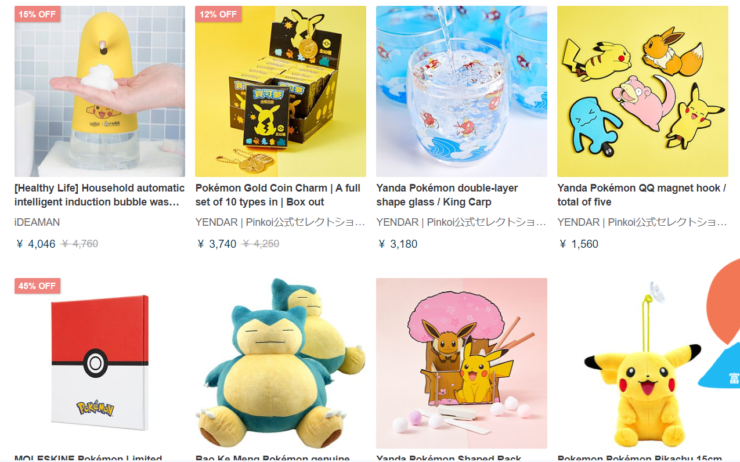Open Household automatic intelligent induction bubble title

(99, 195)
